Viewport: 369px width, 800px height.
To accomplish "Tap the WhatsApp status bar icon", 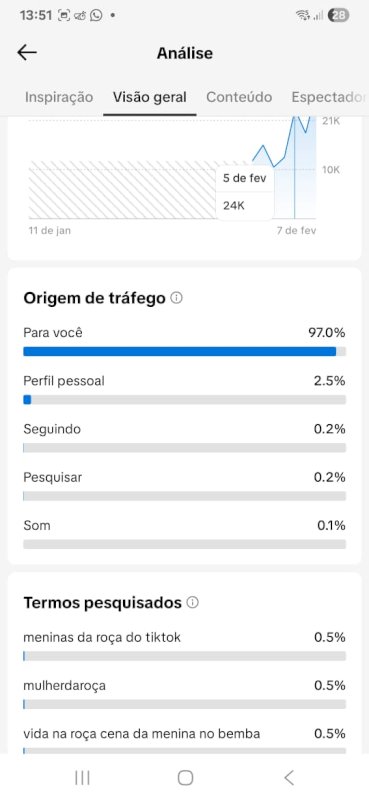I will pyautogui.click(x=96, y=15).
